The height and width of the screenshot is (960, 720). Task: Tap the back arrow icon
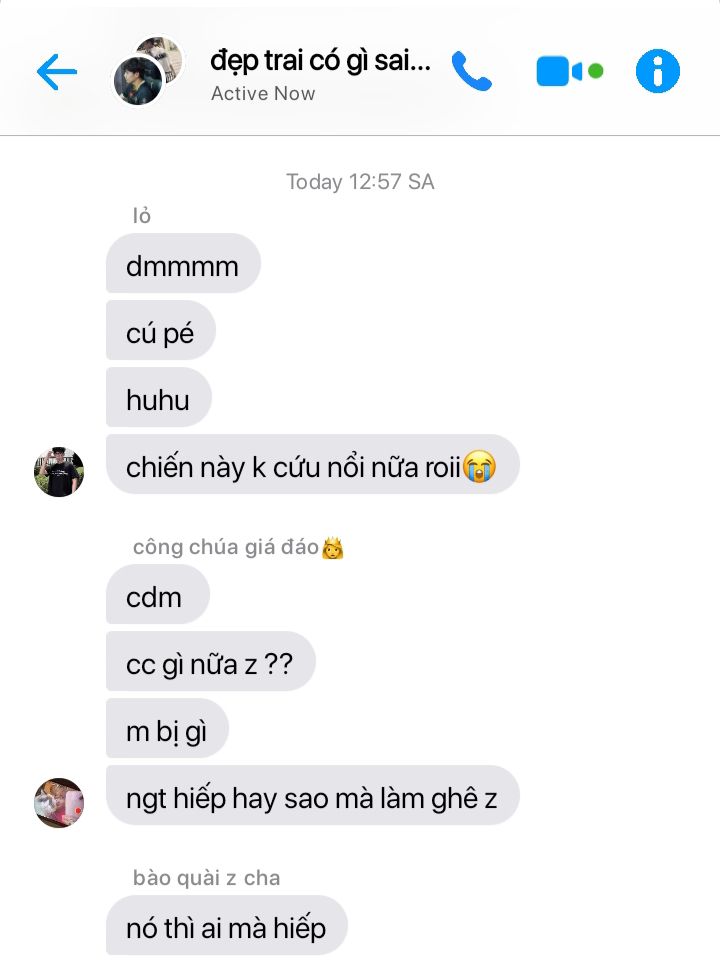point(57,72)
